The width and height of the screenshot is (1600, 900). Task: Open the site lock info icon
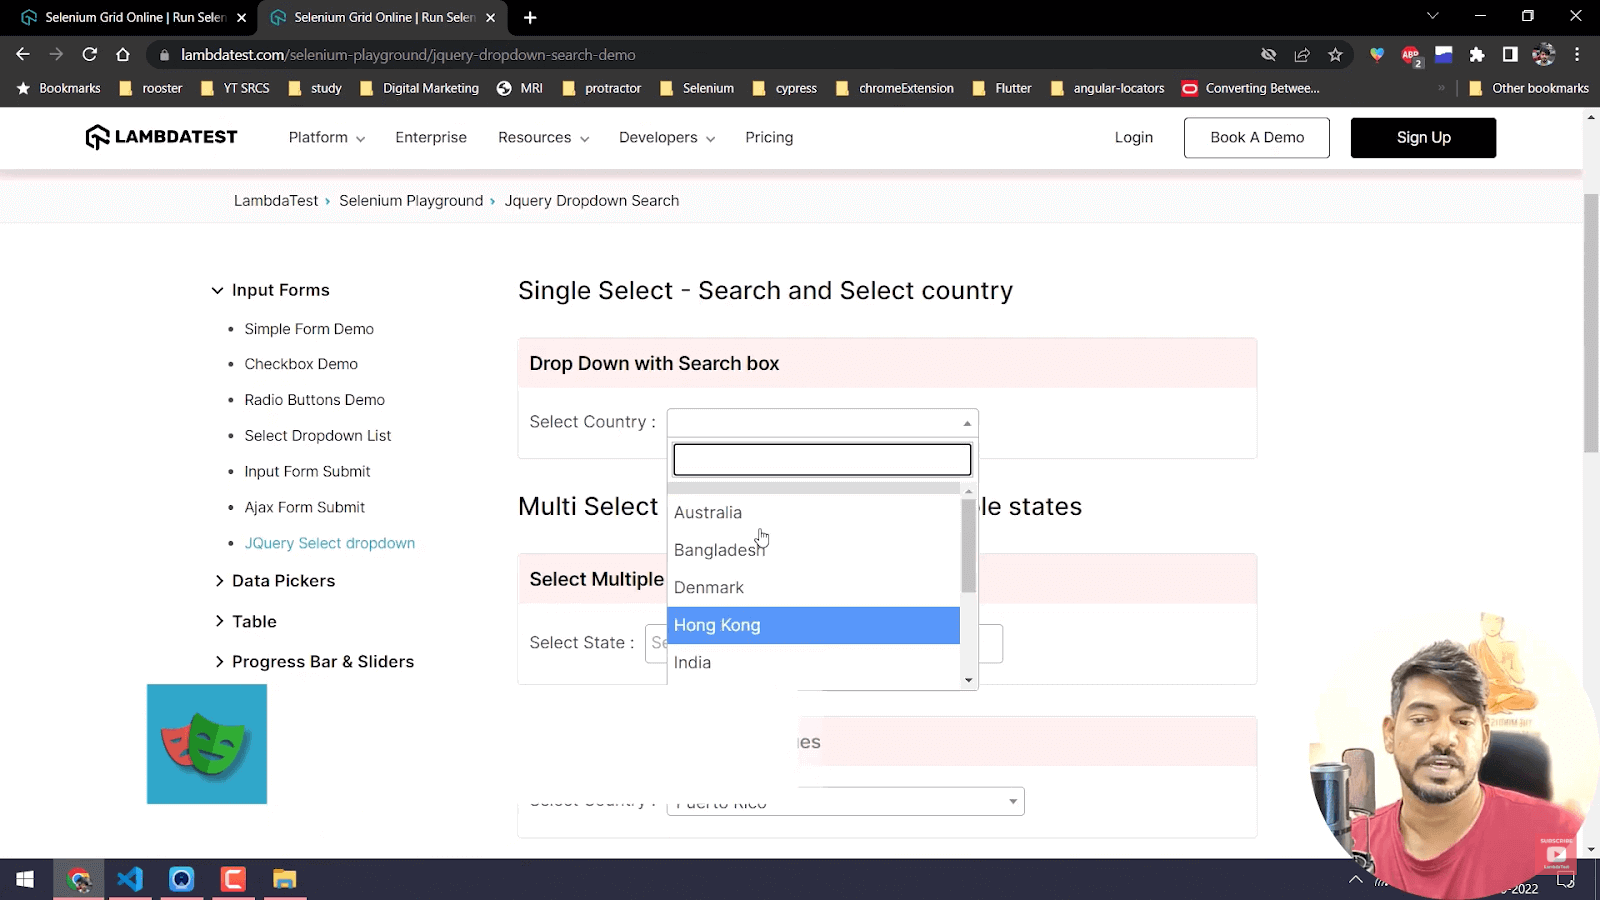point(165,55)
